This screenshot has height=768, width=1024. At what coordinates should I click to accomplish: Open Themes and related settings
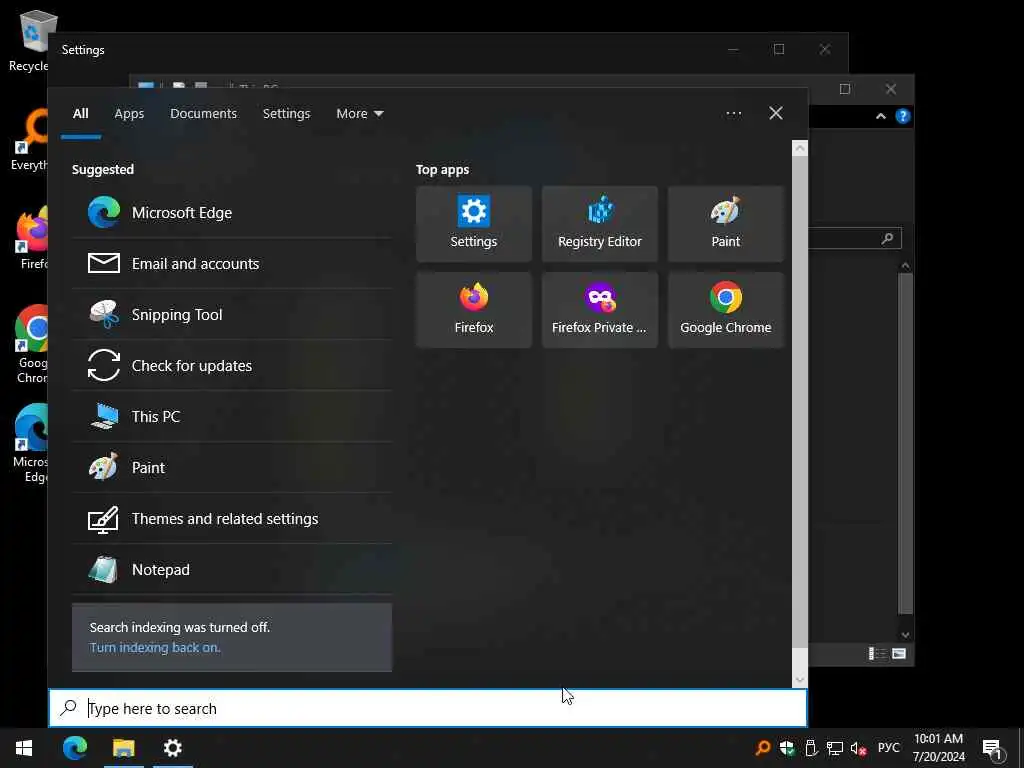coord(232,519)
